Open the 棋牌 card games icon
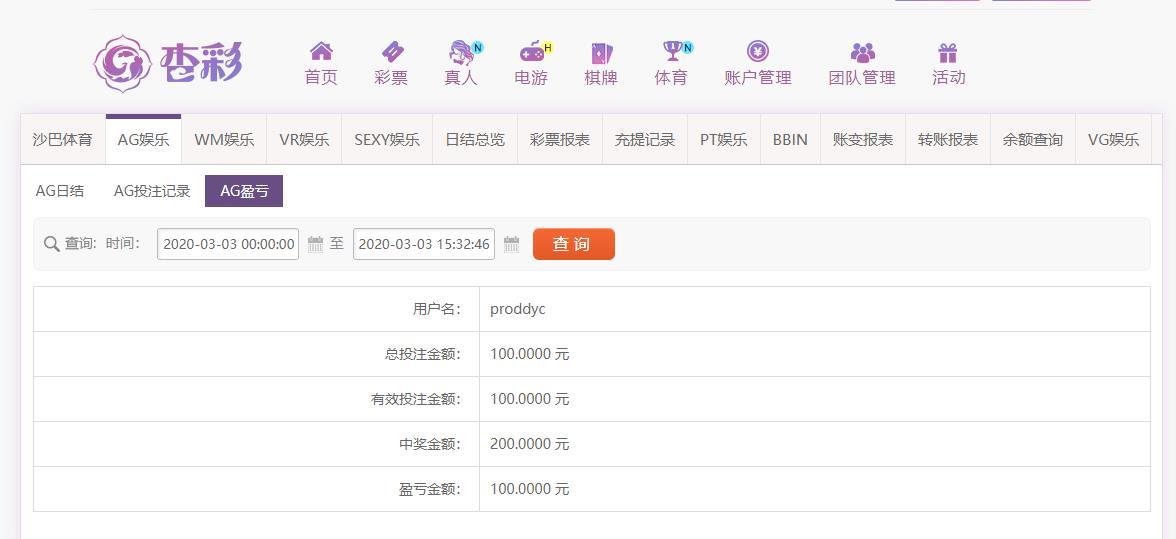This screenshot has width=1176, height=539. point(602,52)
